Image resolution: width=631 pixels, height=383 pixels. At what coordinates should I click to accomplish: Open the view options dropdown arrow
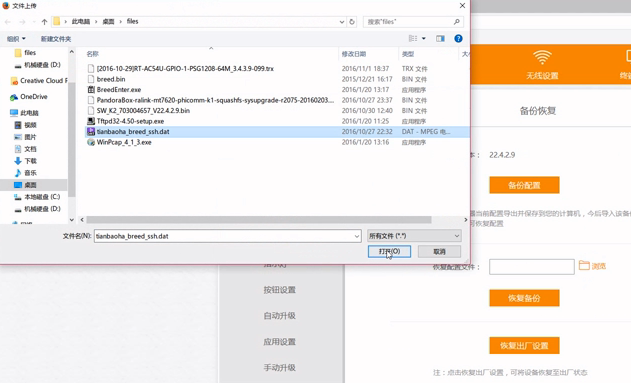pos(423,39)
